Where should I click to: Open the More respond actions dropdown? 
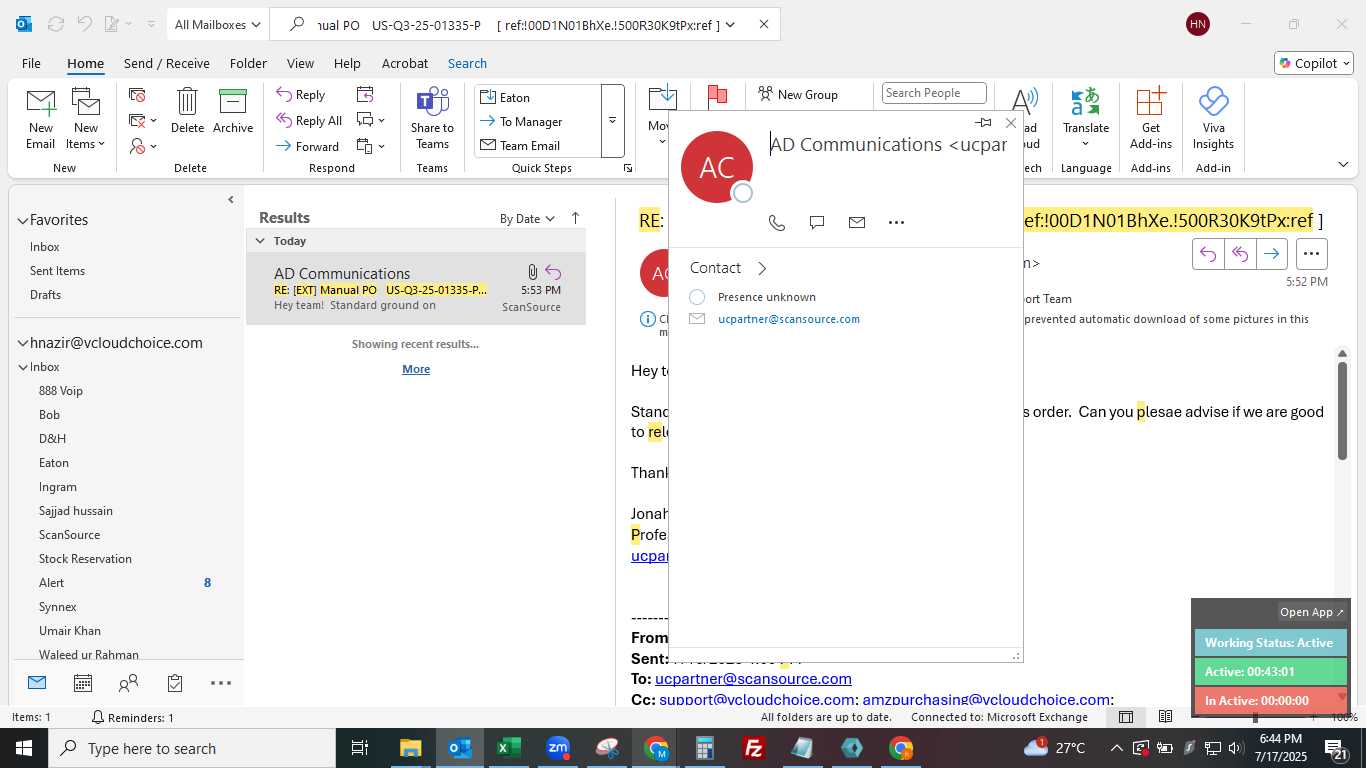371,146
